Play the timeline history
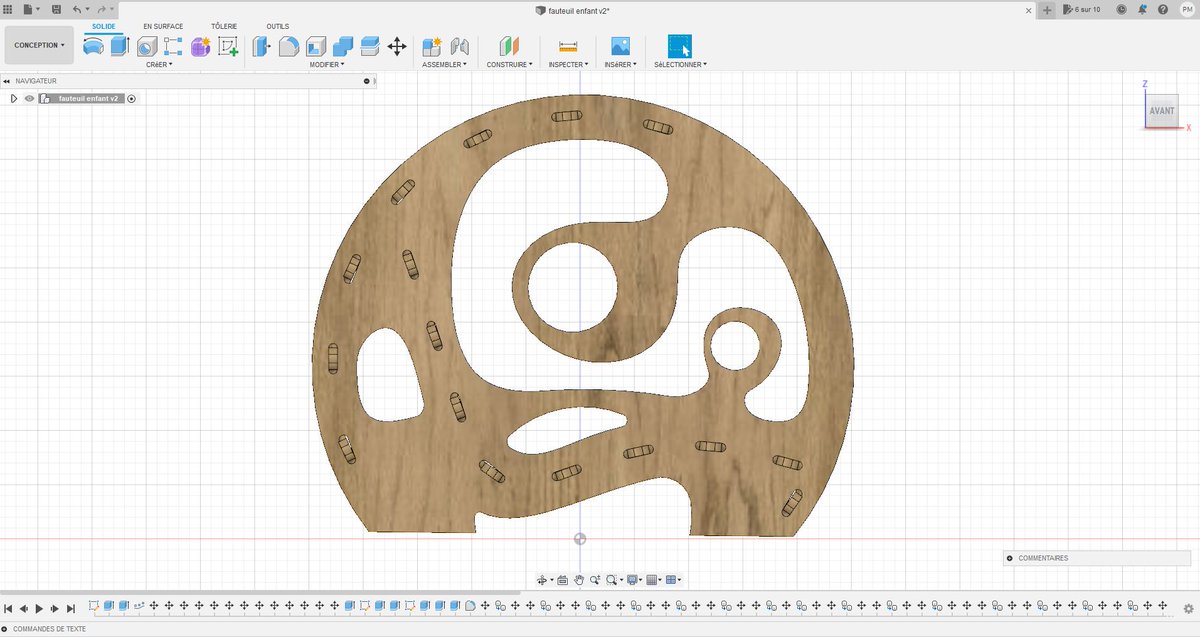1200x637 pixels. click(x=39, y=608)
